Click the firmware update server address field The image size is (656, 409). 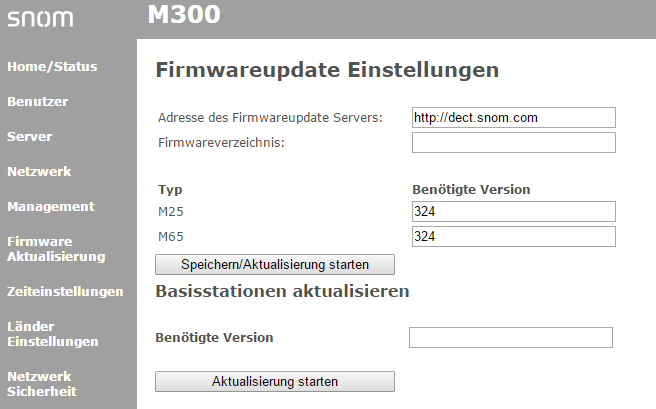tap(514, 118)
